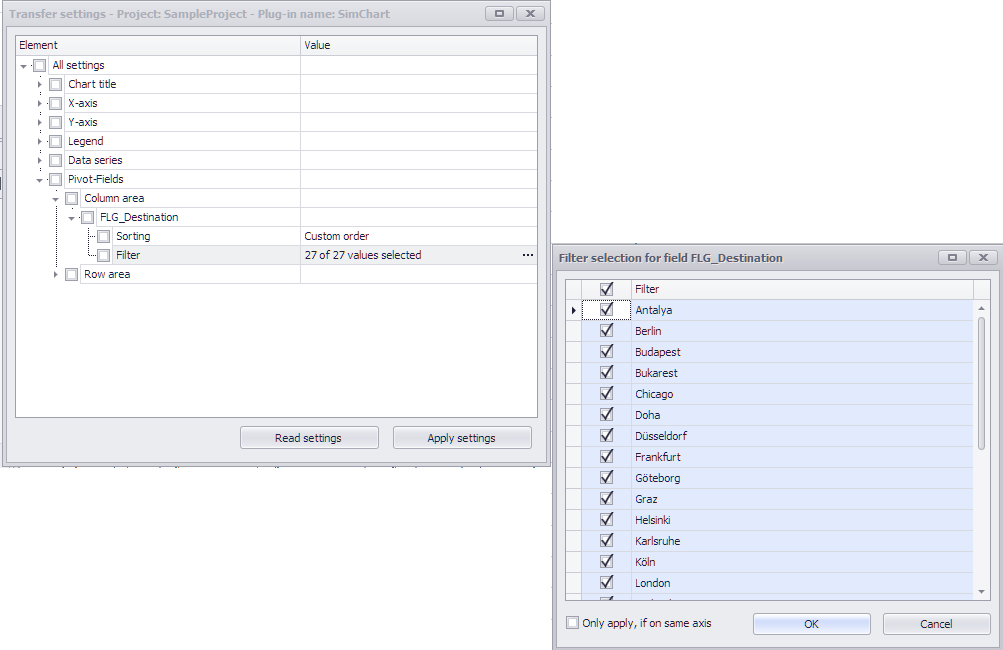Image resolution: width=1003 pixels, height=650 pixels.
Task: Click the Element column header
Action: [158, 45]
